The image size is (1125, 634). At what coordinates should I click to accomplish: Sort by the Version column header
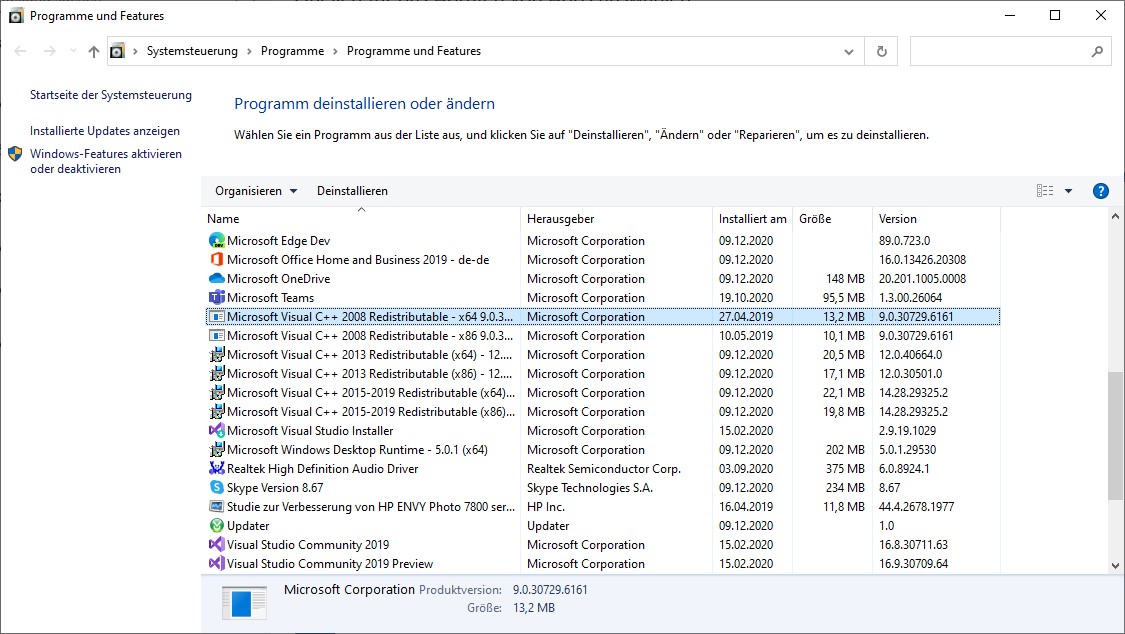936,219
